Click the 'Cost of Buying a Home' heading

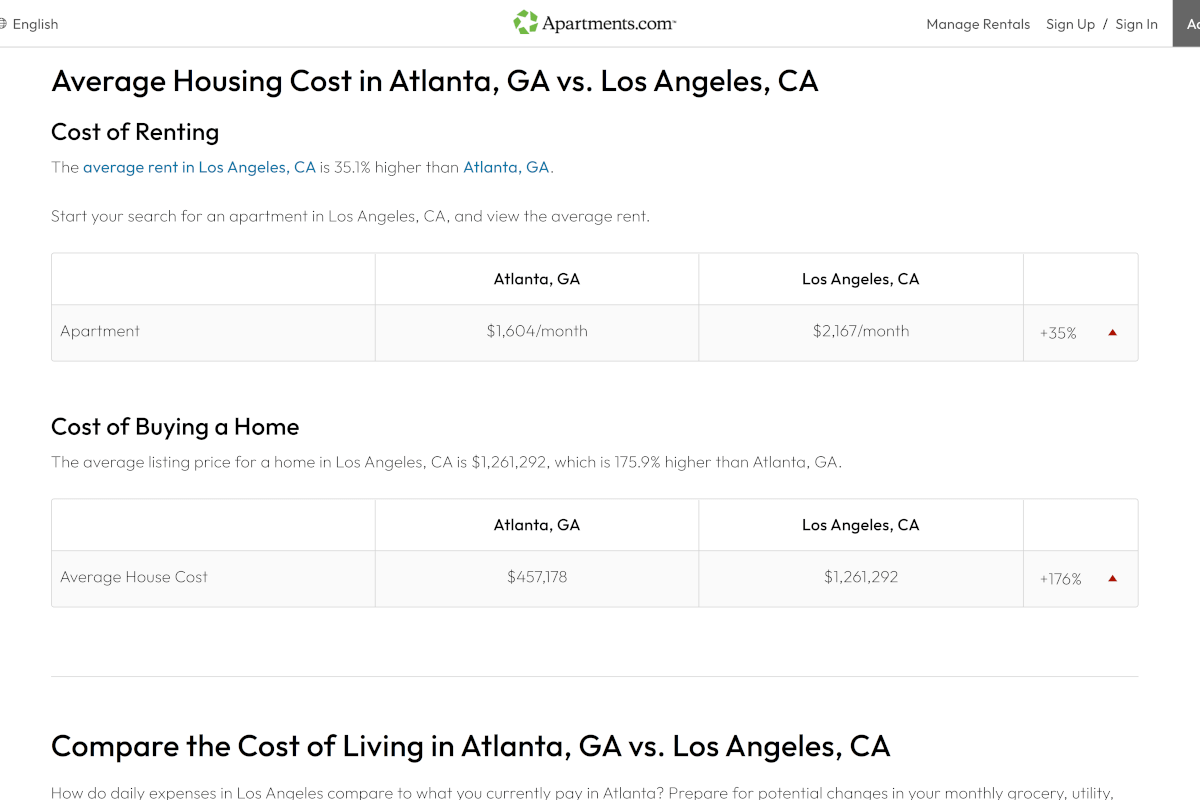(175, 427)
